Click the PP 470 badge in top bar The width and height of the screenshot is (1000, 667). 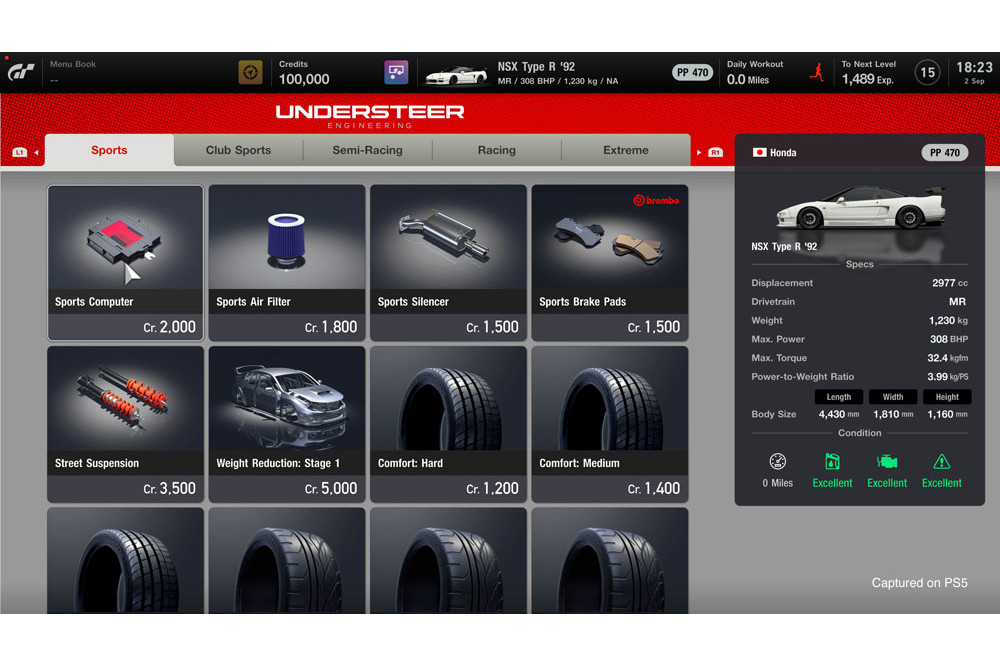point(692,73)
